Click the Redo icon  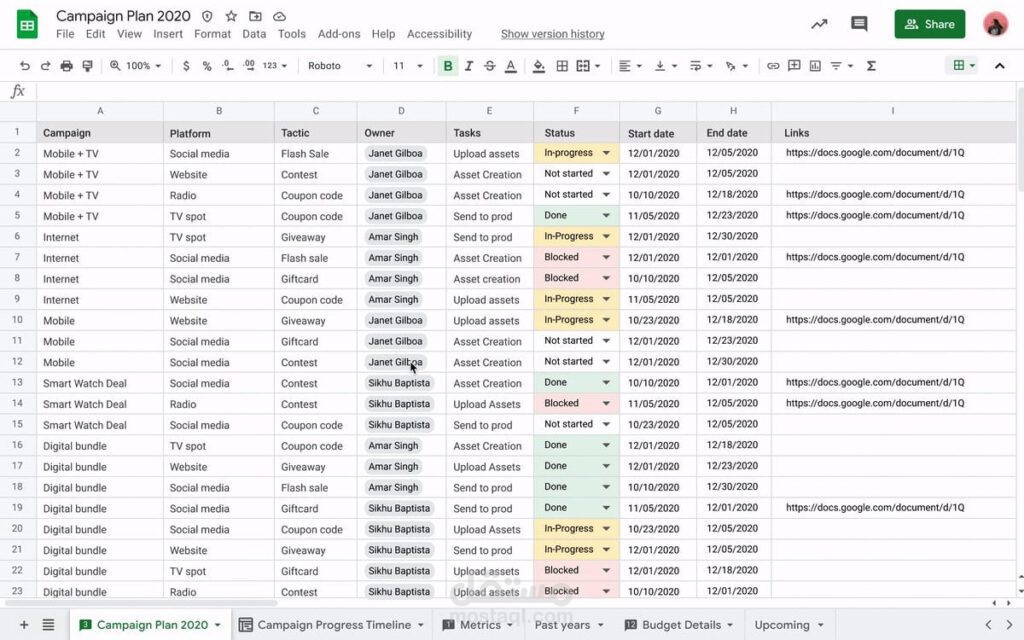click(45, 66)
